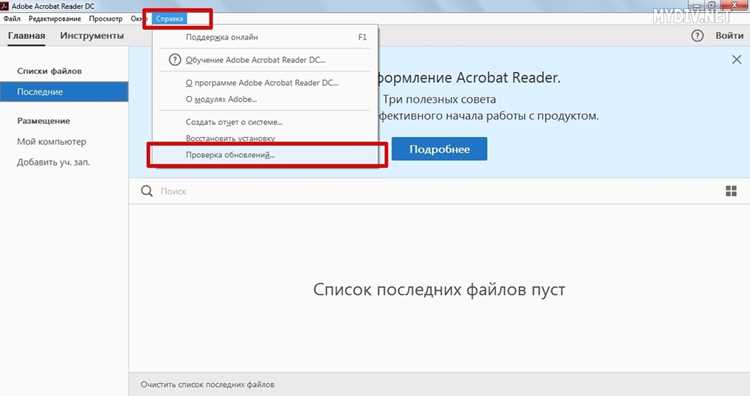Click the Список последних файлов пуст text
750x396 pixels.
(439, 289)
